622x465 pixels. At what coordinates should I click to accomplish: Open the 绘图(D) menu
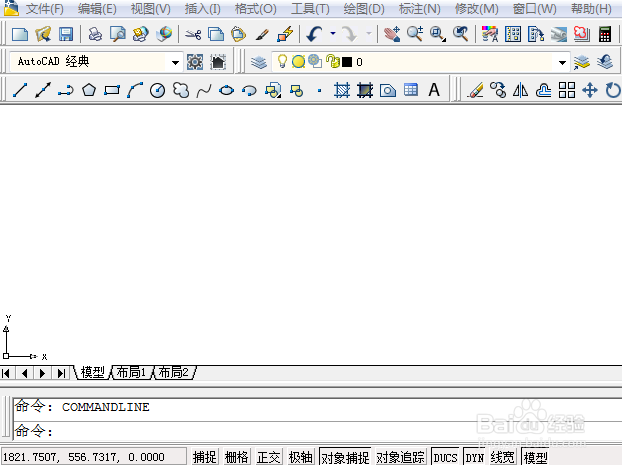tap(364, 8)
